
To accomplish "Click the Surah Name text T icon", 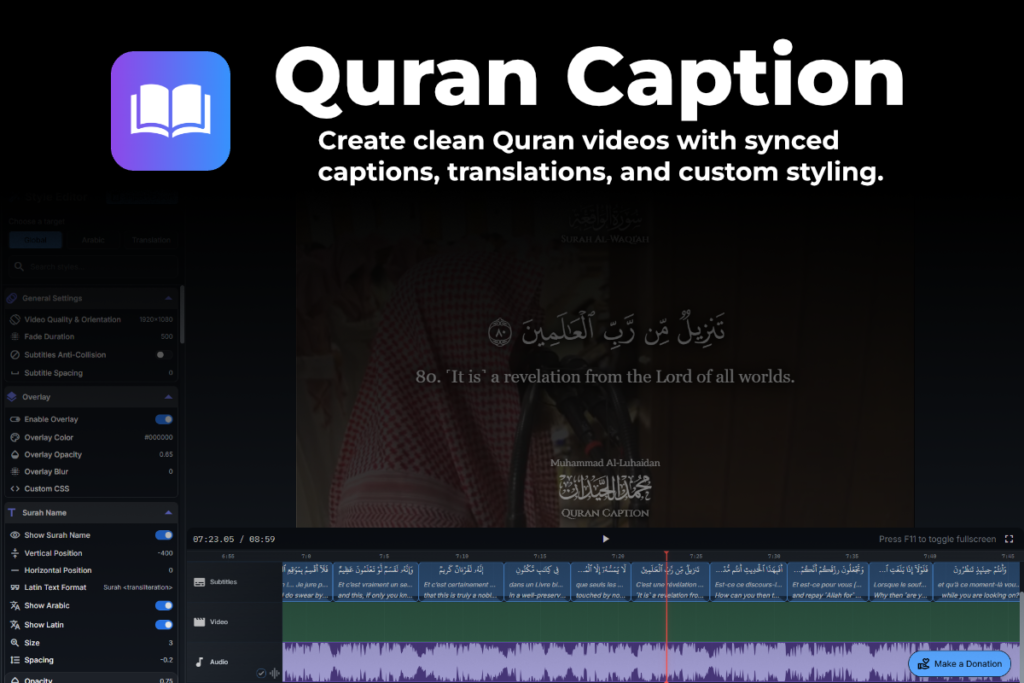I will point(12,513).
